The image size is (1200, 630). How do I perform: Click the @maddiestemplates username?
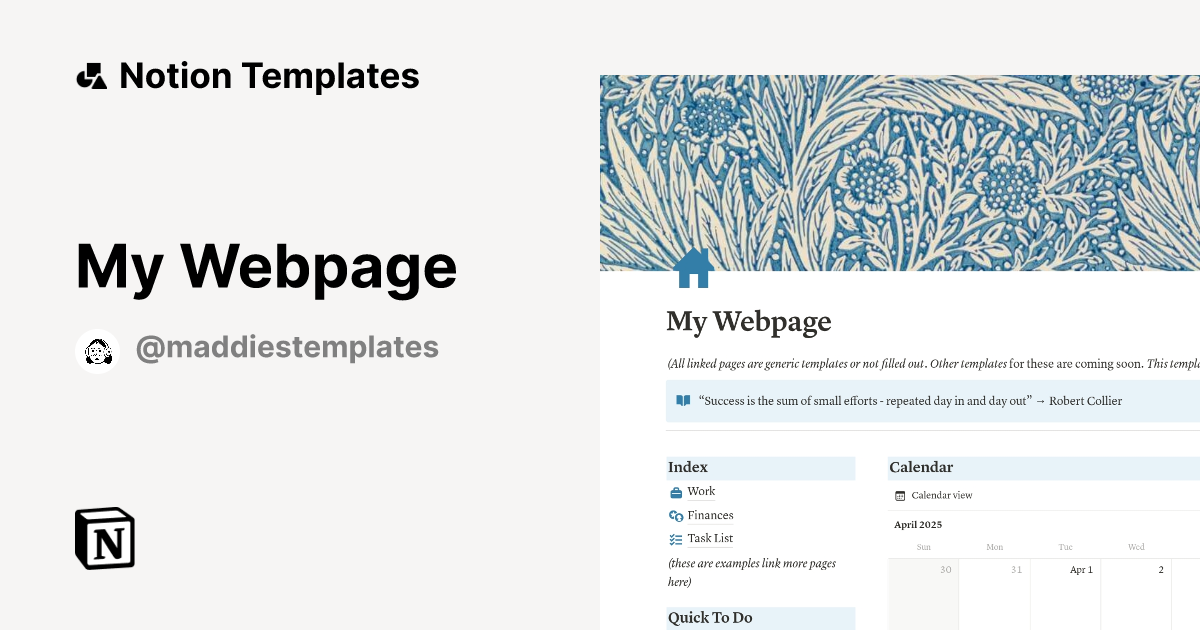(x=287, y=346)
